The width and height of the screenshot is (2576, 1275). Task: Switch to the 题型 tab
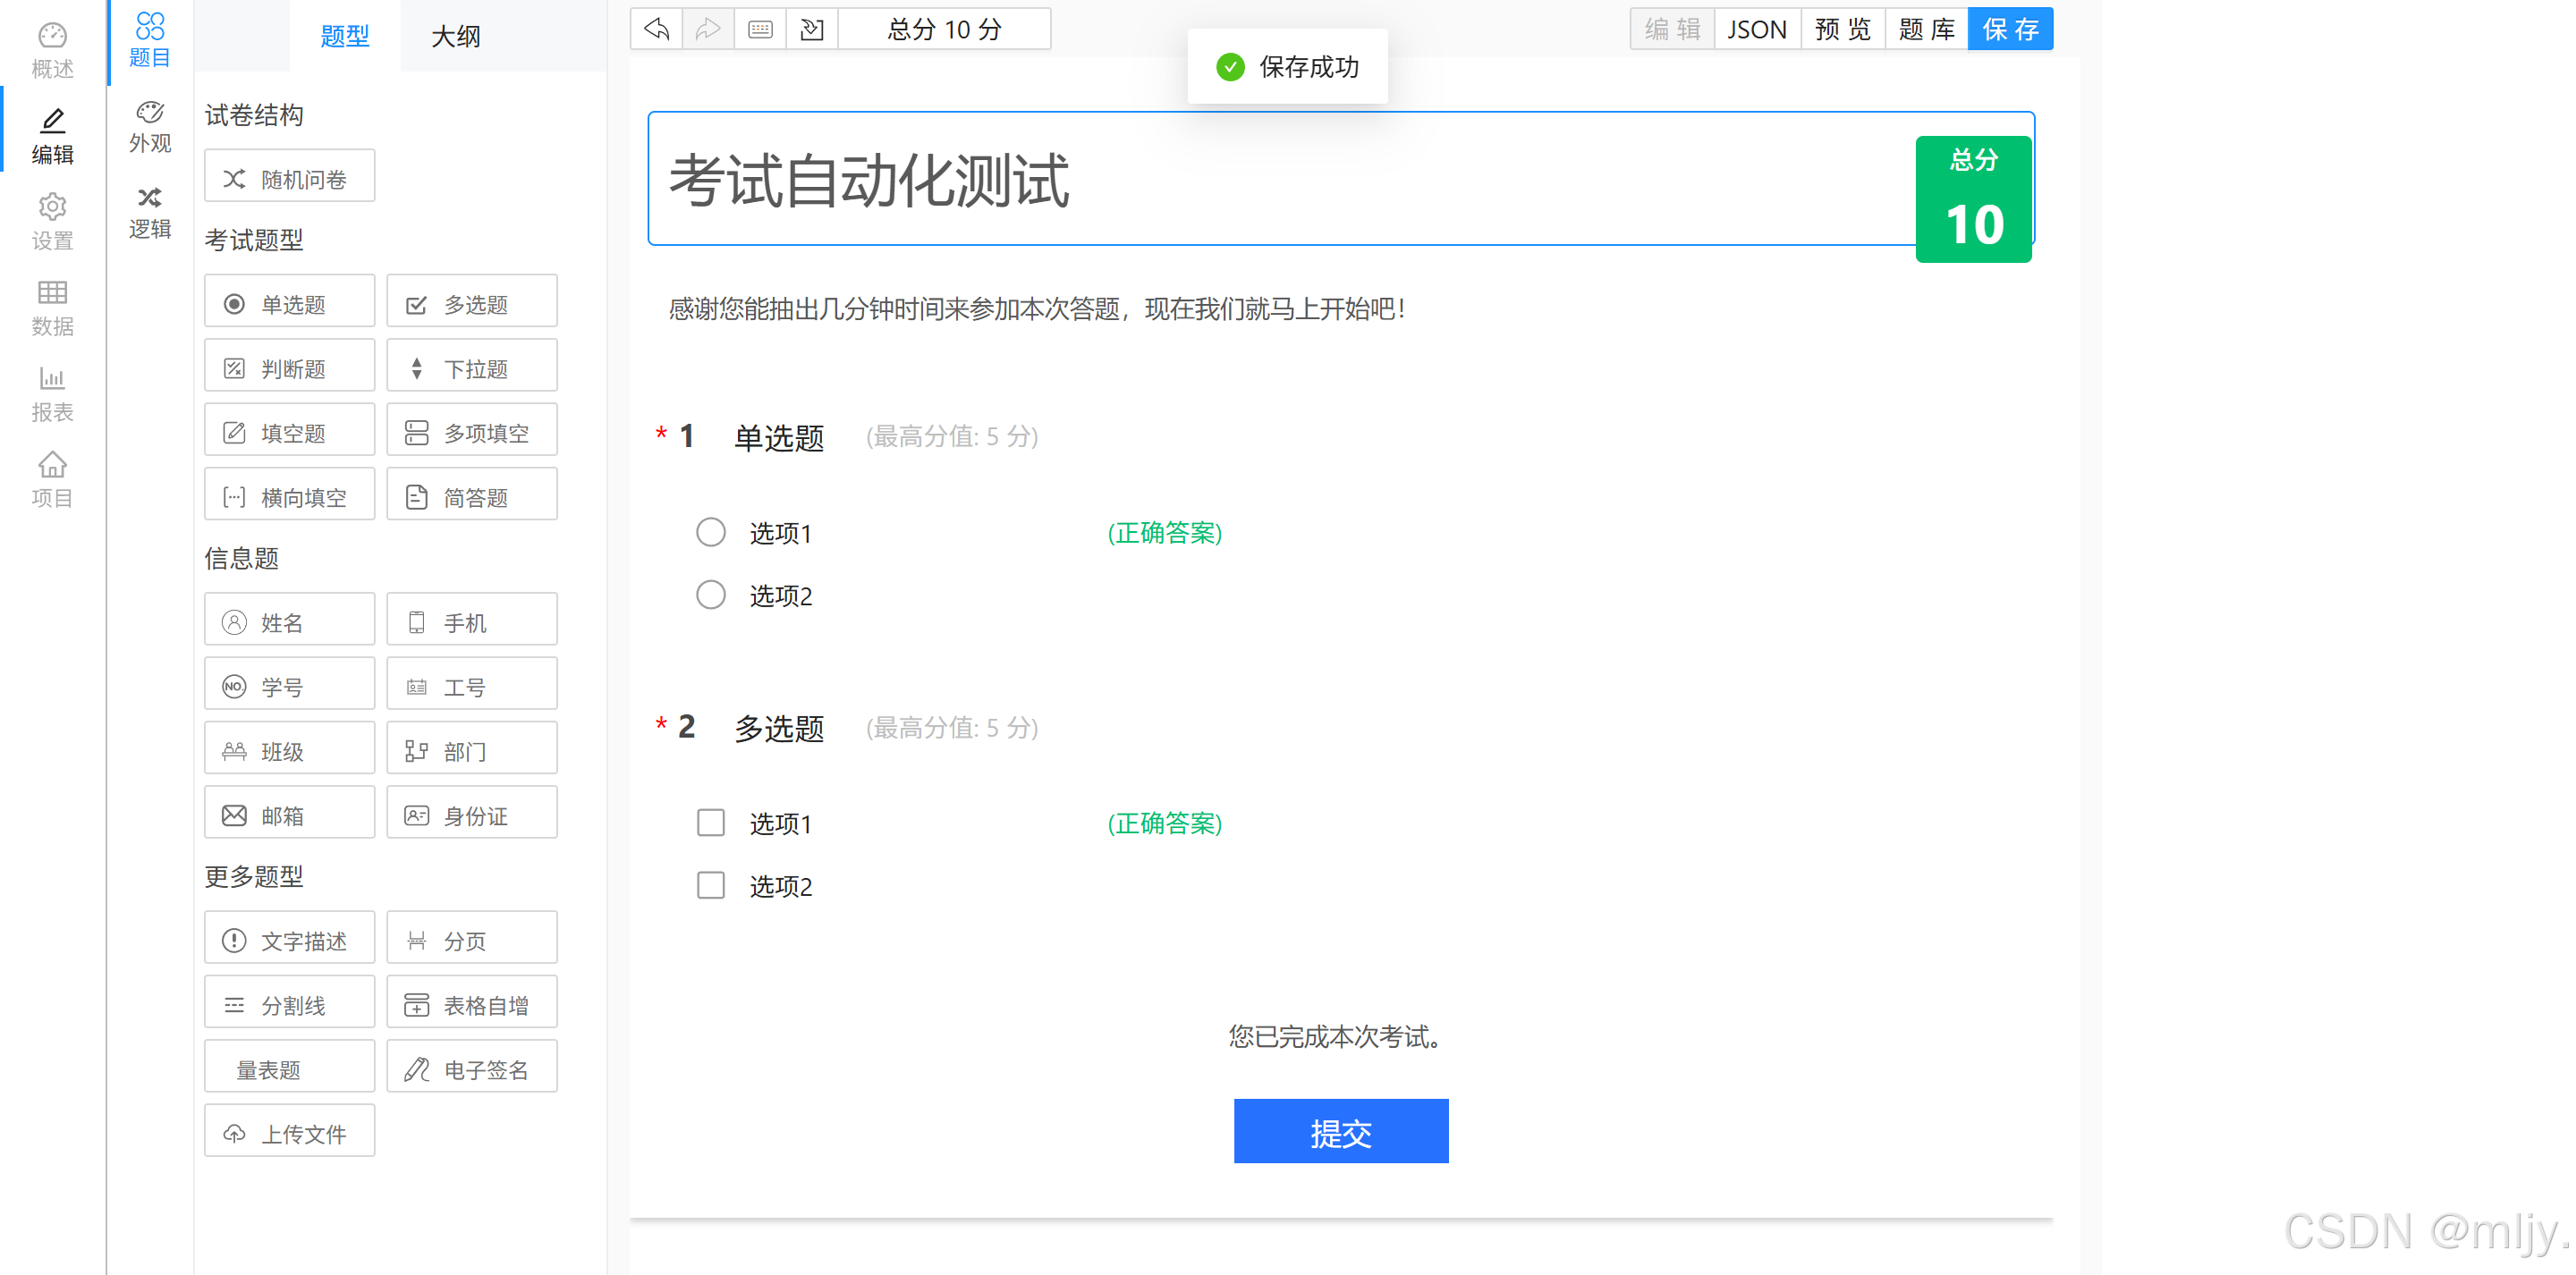[344, 36]
